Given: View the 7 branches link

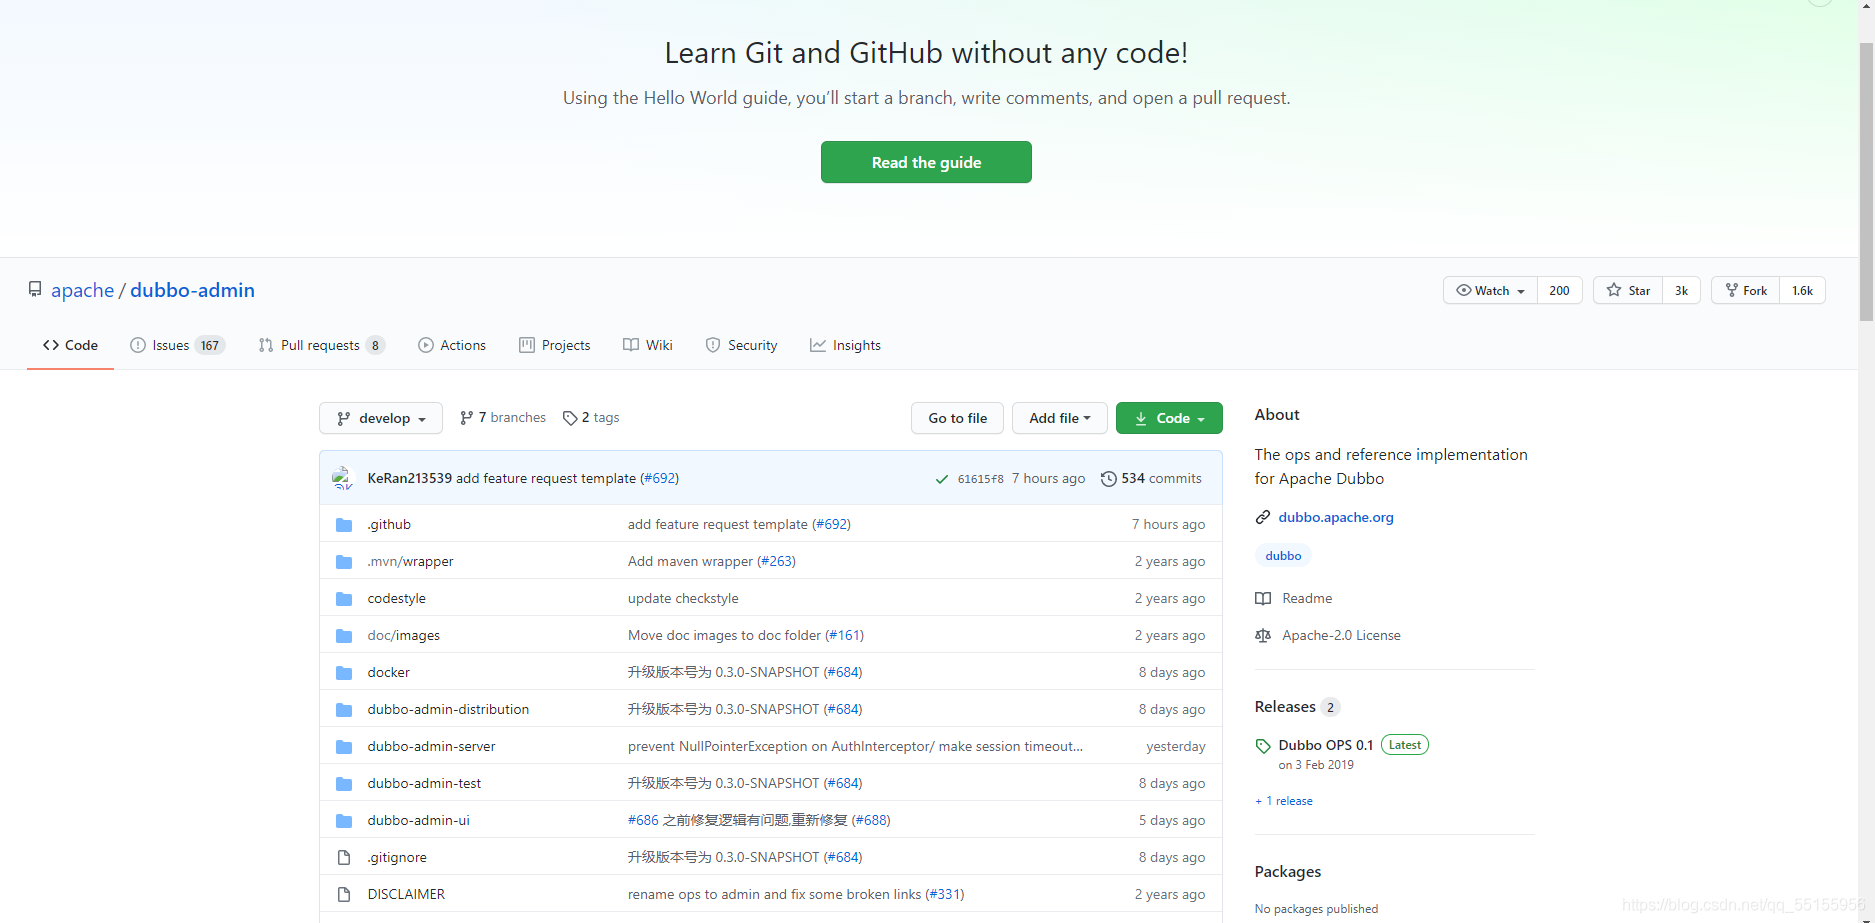Looking at the screenshot, I should click(503, 417).
